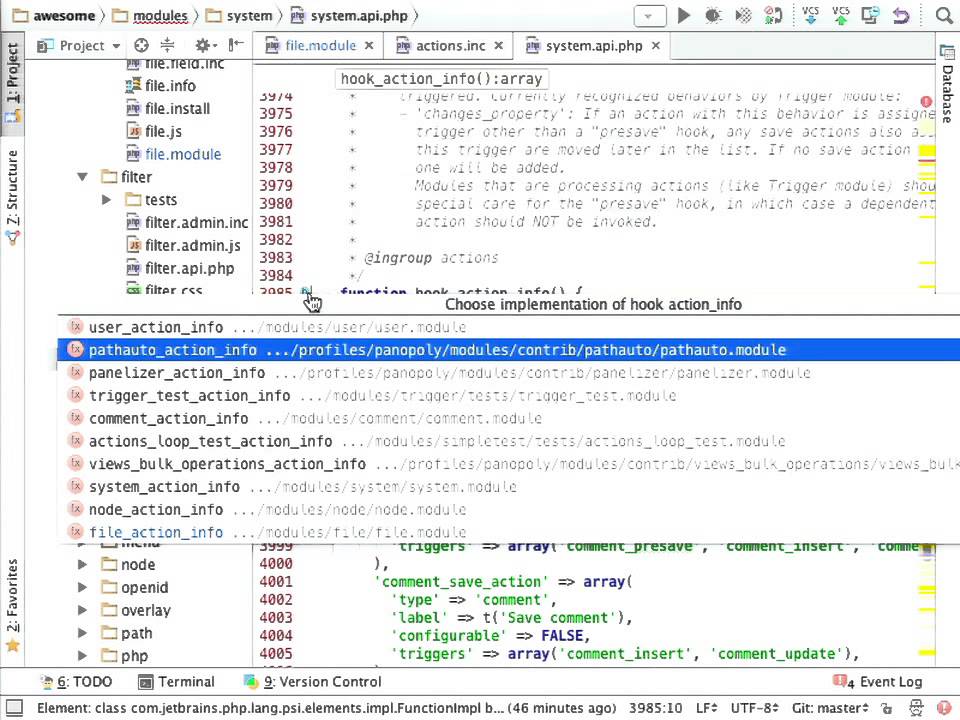Click the Revert undo arrow icon

click(x=901, y=15)
